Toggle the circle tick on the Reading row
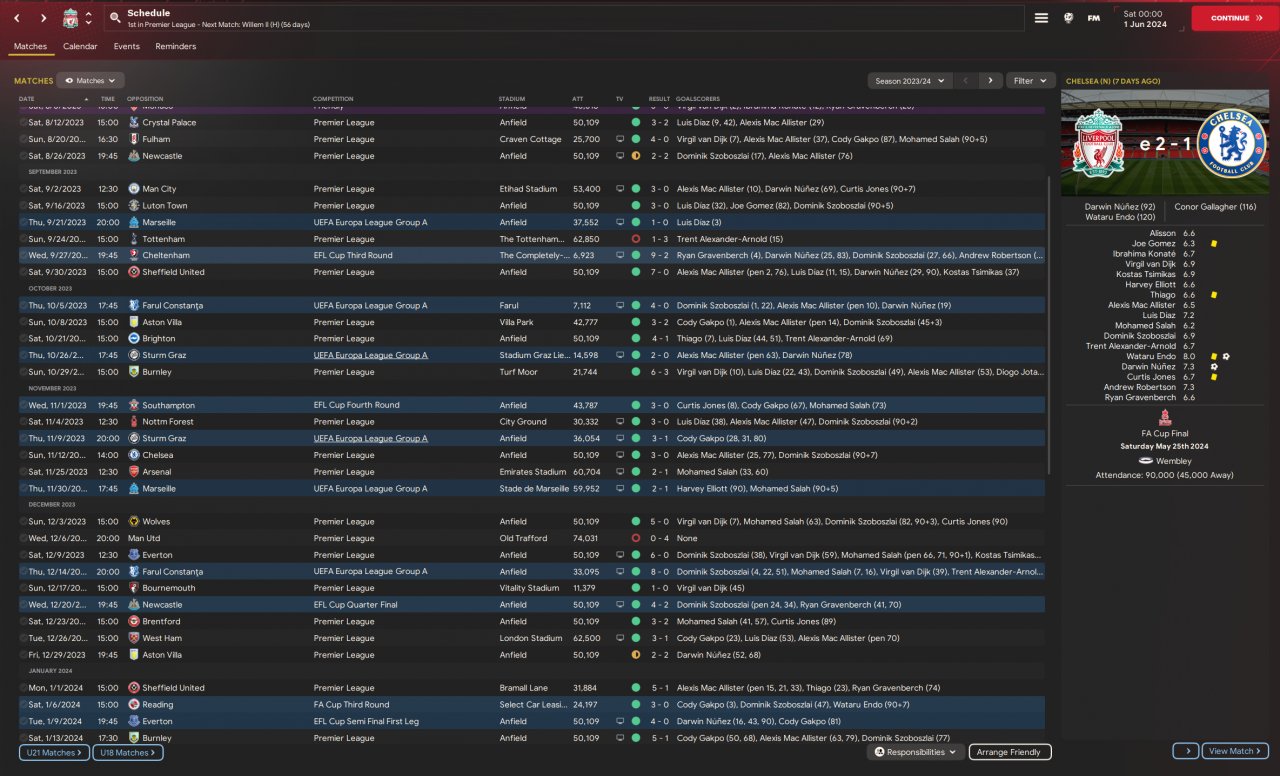Image resolution: width=1280 pixels, height=776 pixels. tap(23, 705)
